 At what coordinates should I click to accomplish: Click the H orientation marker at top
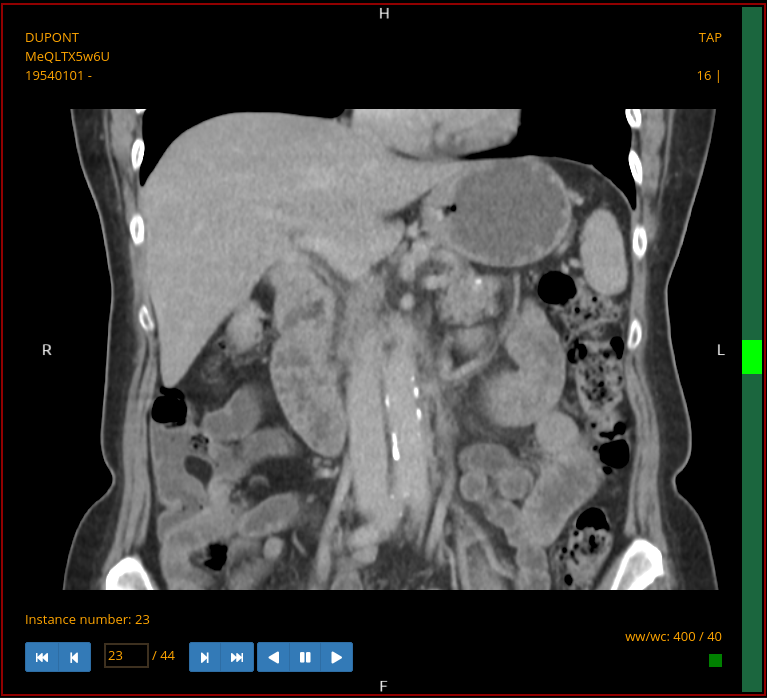[384, 14]
